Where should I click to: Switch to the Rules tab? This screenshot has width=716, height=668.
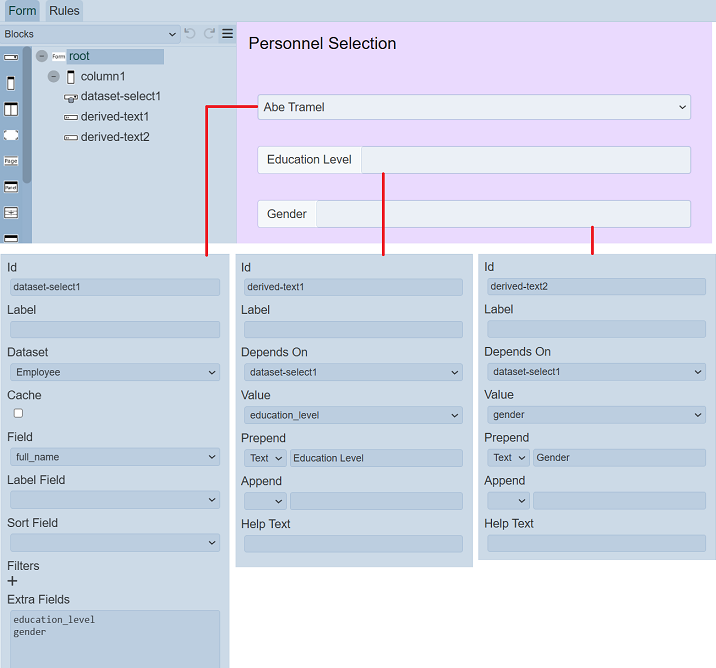(64, 11)
